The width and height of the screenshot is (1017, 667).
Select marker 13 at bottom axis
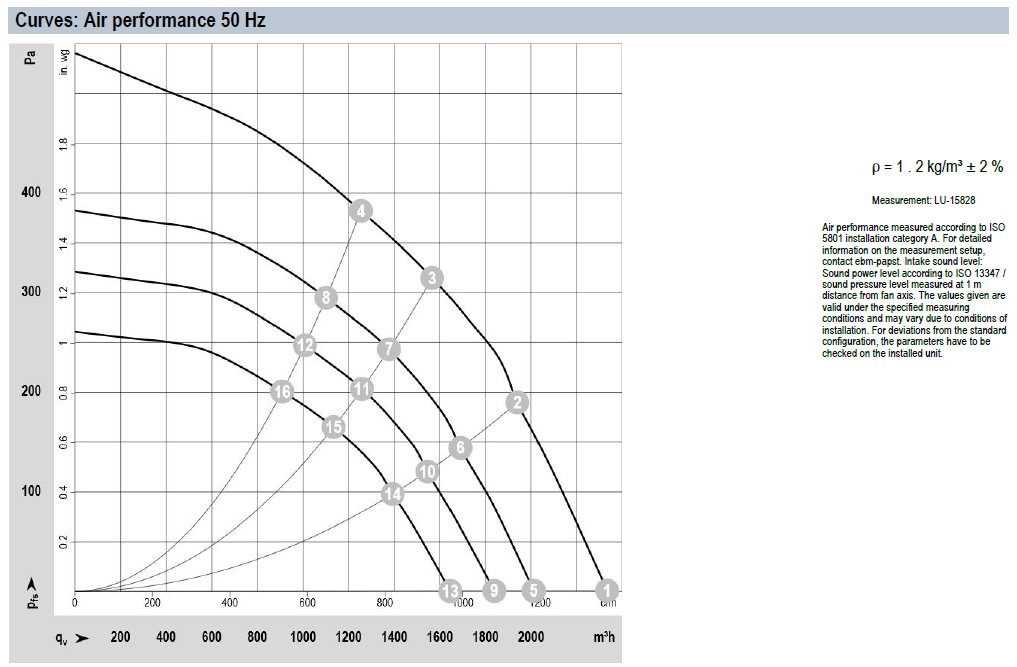pos(450,590)
